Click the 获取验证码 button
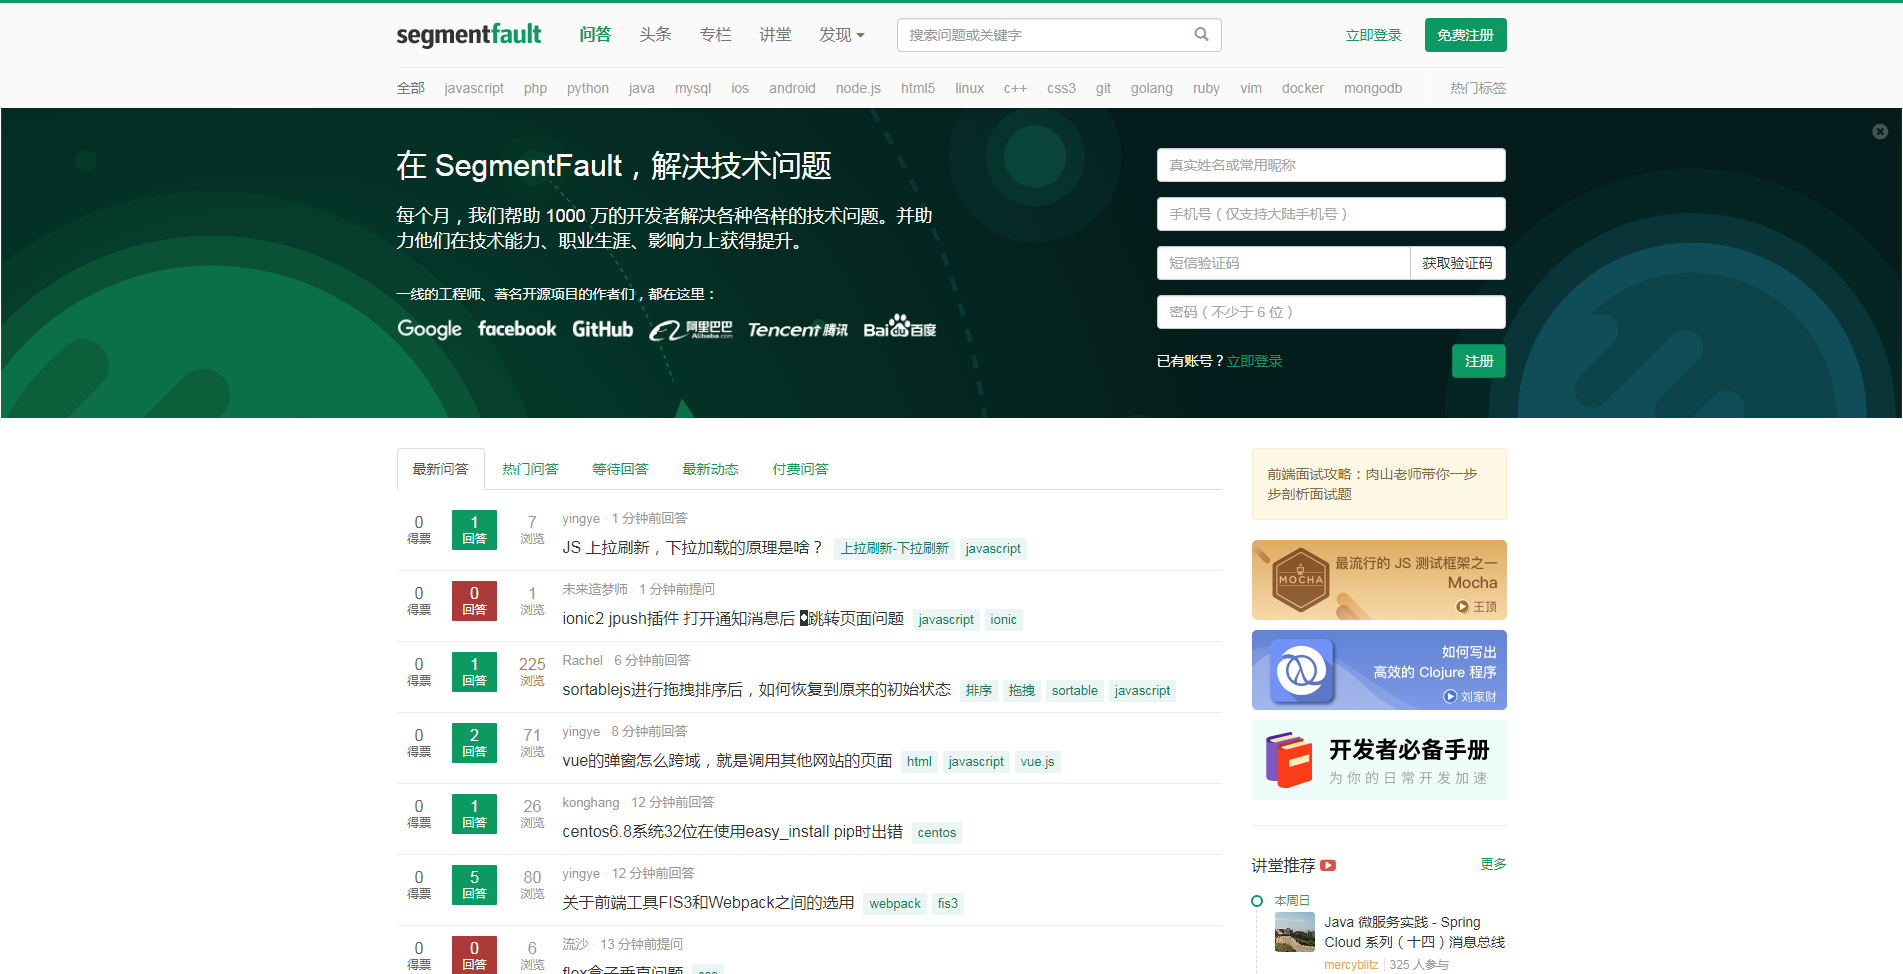1903x974 pixels. (x=1457, y=263)
